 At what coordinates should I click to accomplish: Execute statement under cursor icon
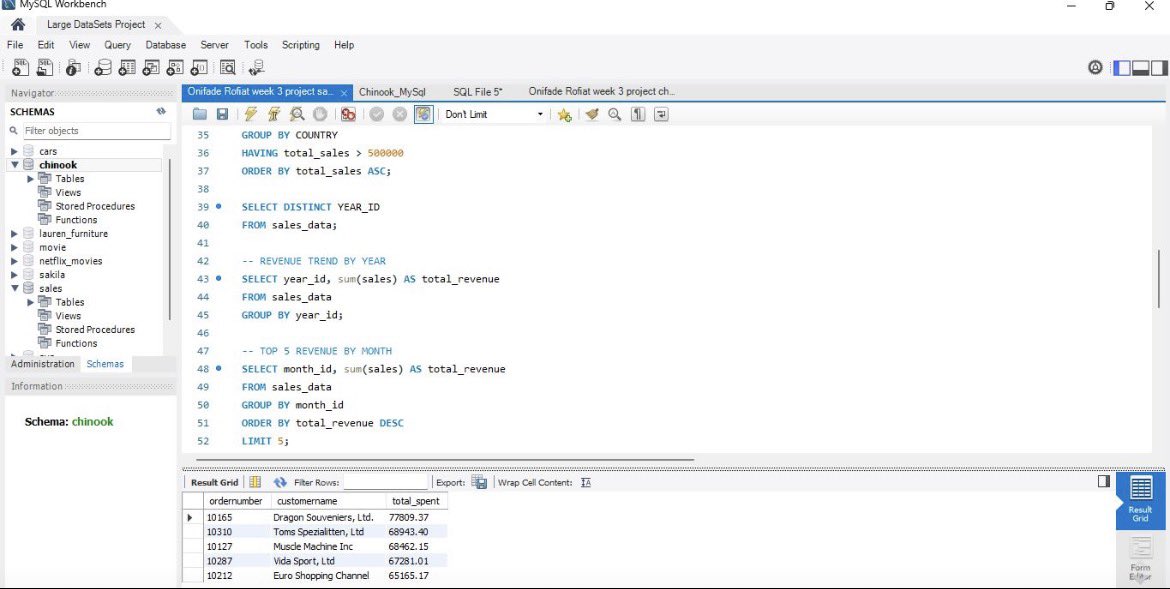[274, 114]
